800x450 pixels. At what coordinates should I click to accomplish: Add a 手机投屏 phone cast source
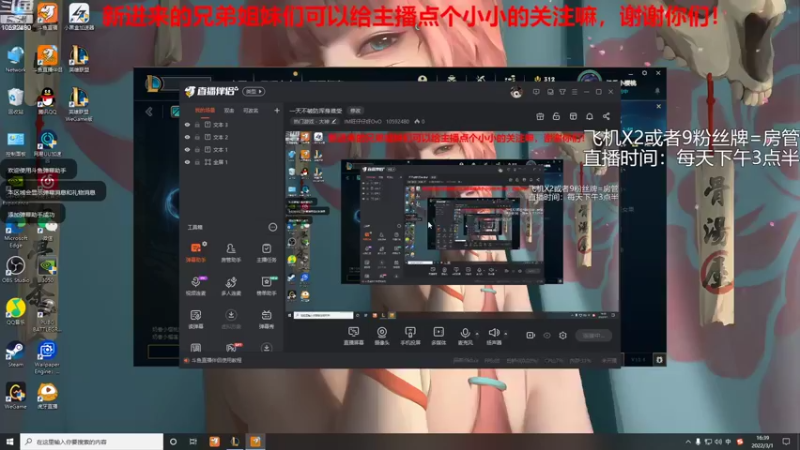410,336
